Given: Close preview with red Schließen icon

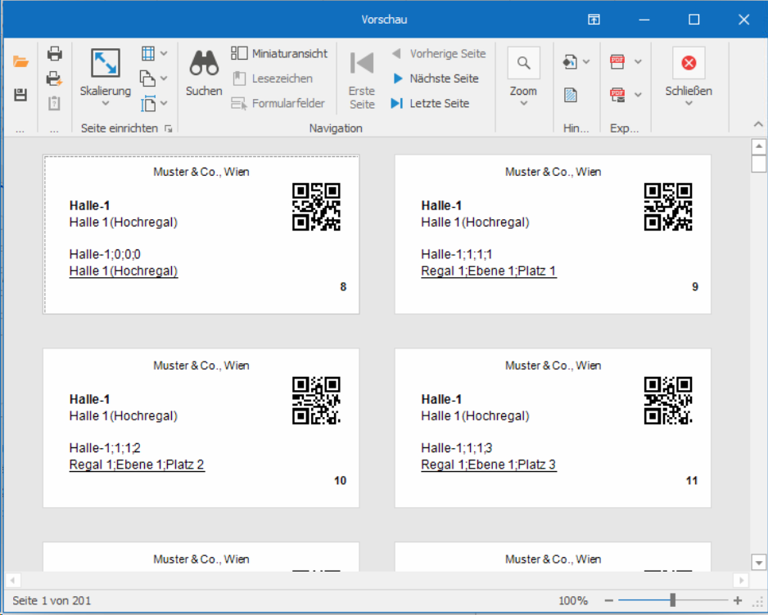Looking at the screenshot, I should click(689, 63).
